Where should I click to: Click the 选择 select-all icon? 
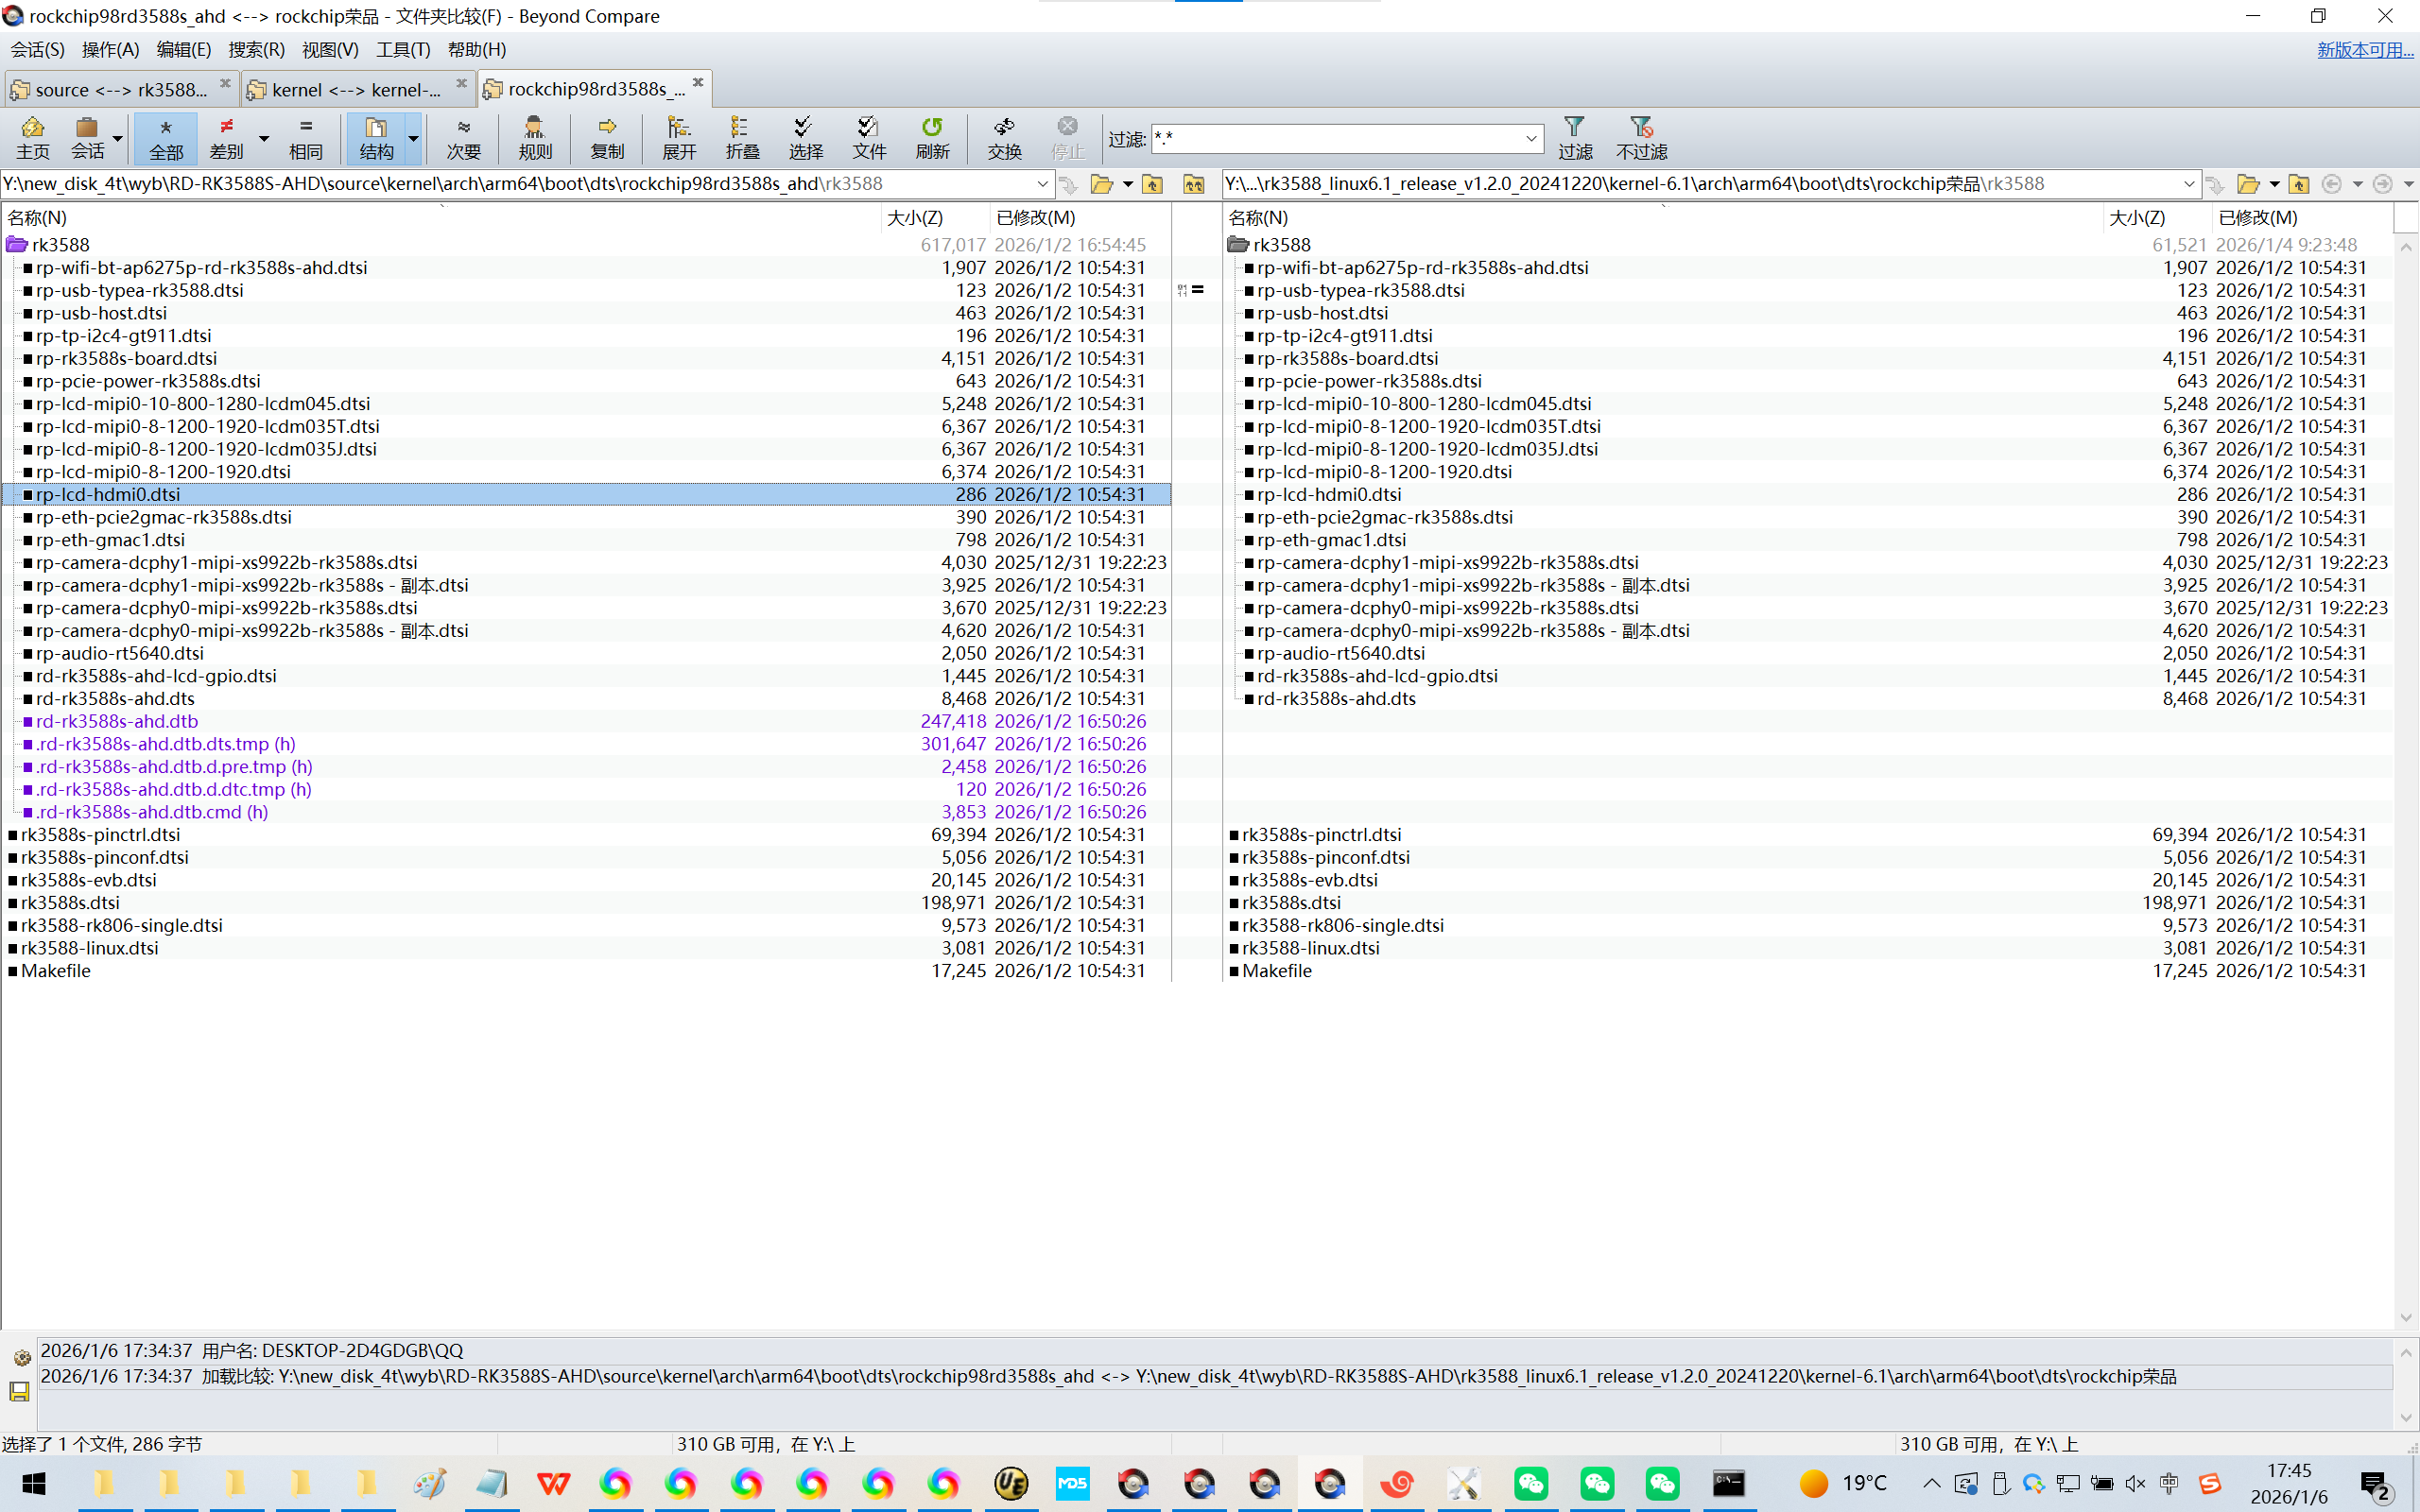click(805, 138)
